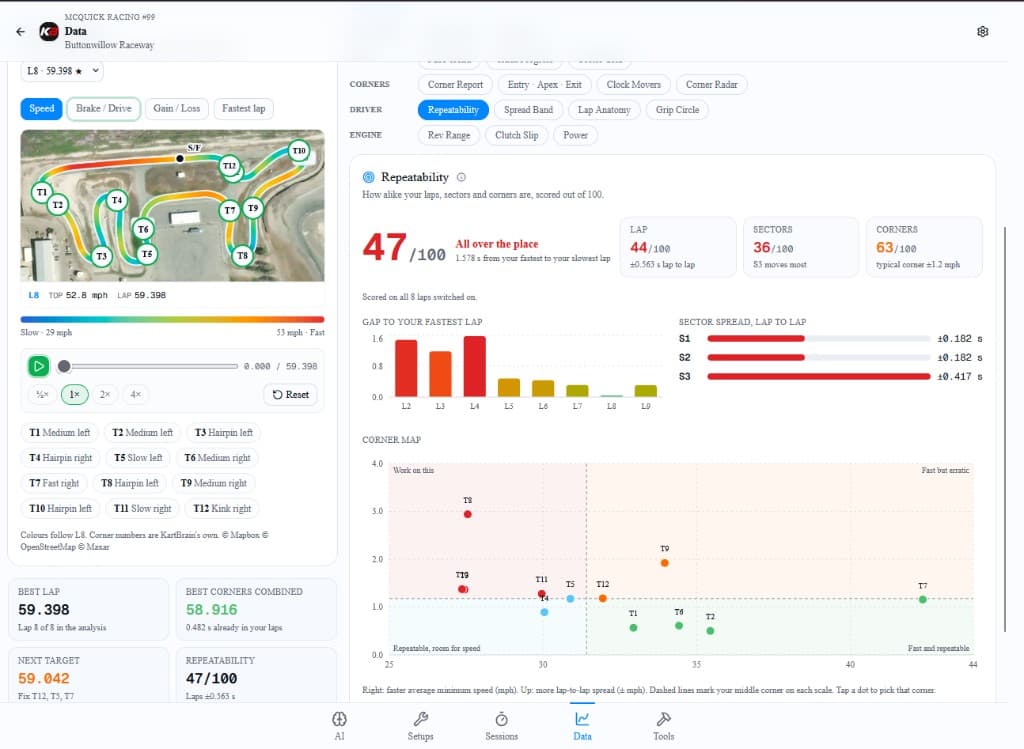Go back with the arrow icon
The height and width of the screenshot is (749, 1024).
pos(20,31)
